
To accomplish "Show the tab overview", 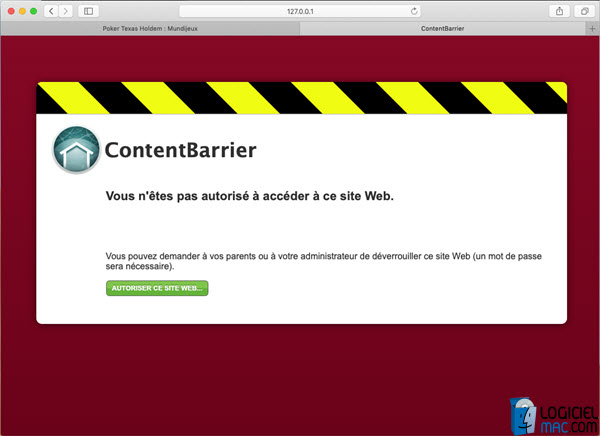I will coord(584,10).
